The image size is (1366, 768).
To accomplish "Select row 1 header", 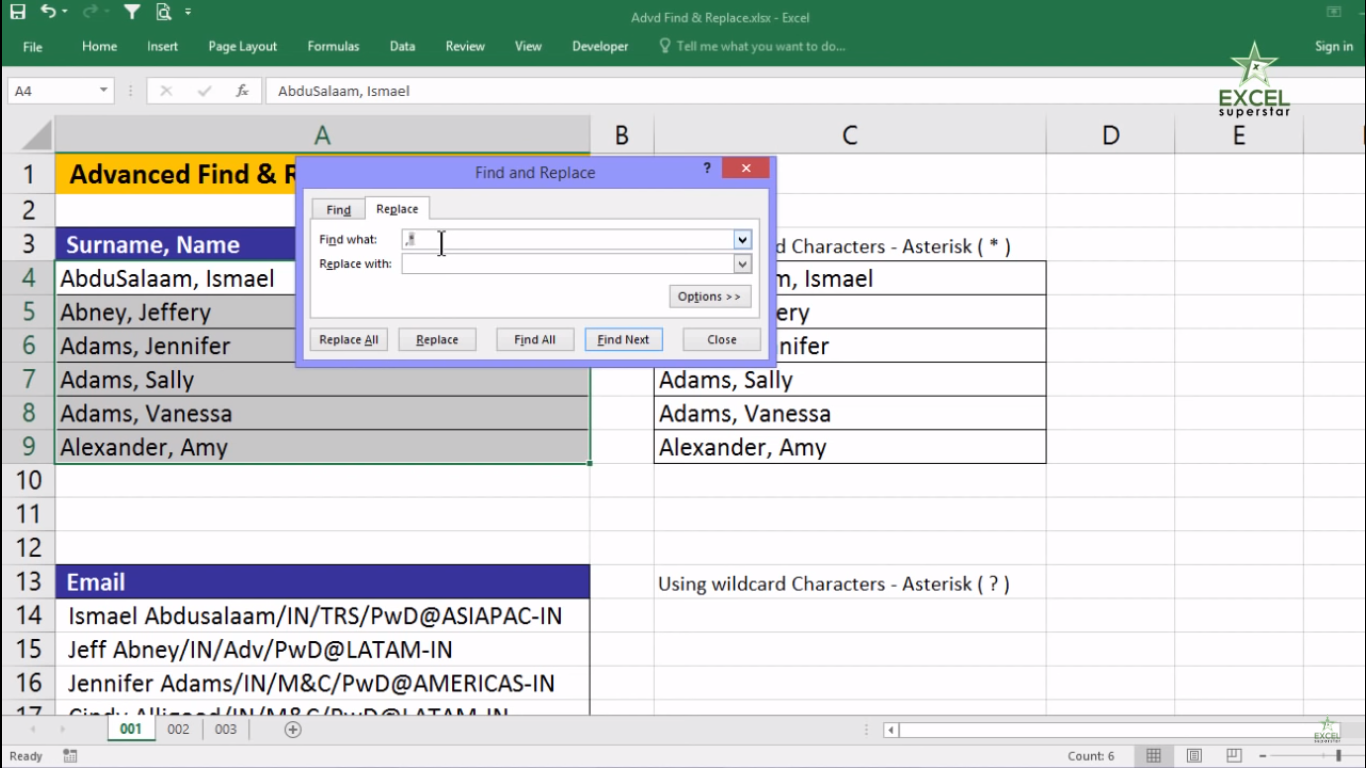I will click(28, 174).
